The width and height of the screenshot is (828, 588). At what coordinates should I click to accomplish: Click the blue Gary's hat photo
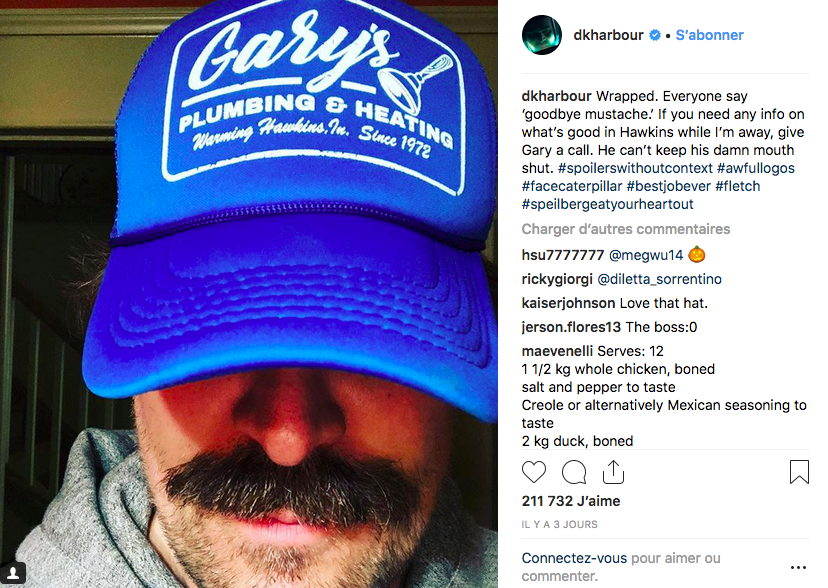pos(249,294)
